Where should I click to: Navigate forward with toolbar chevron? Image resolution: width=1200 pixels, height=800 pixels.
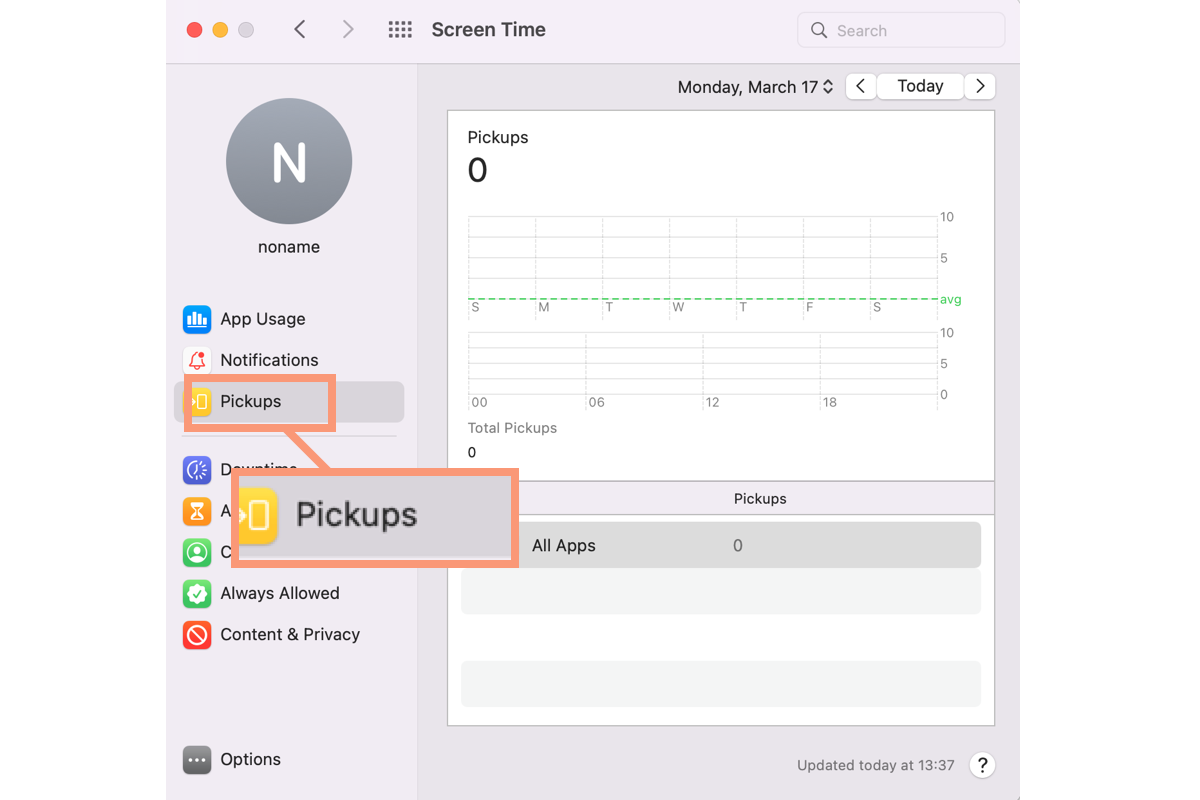348,30
